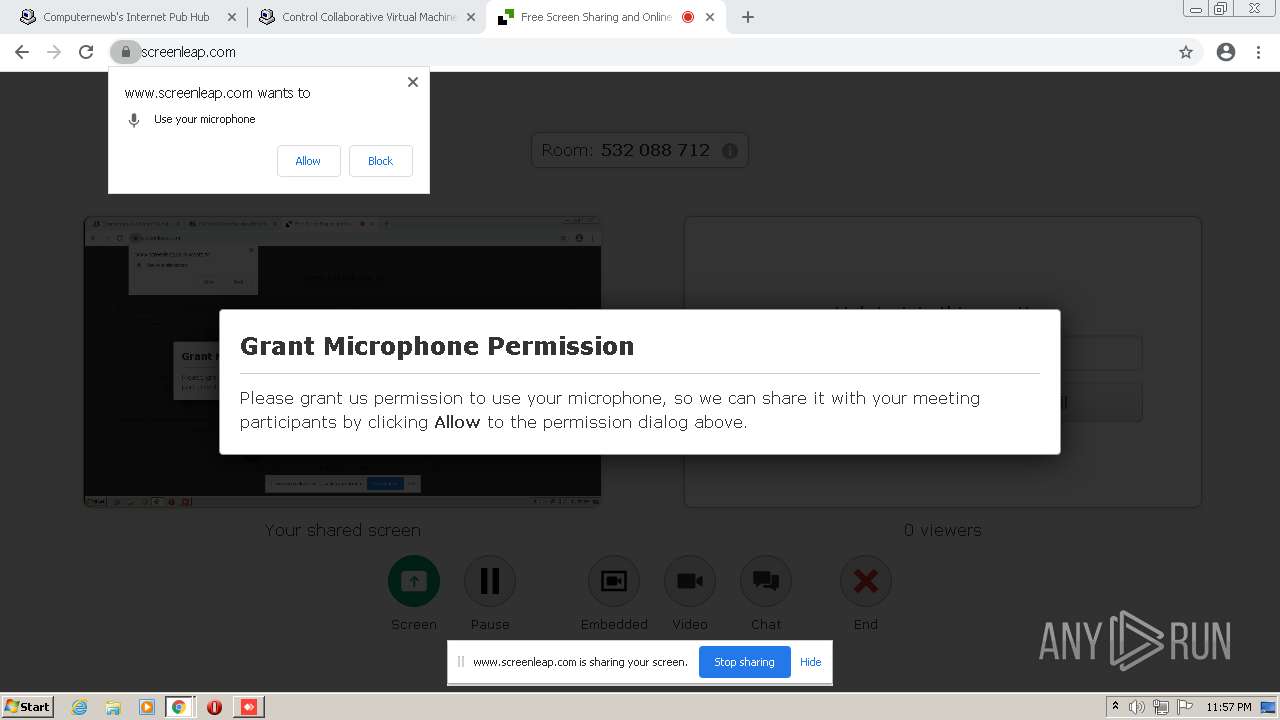Click the network tray icon
1280x720 pixels.
pos(1160,707)
